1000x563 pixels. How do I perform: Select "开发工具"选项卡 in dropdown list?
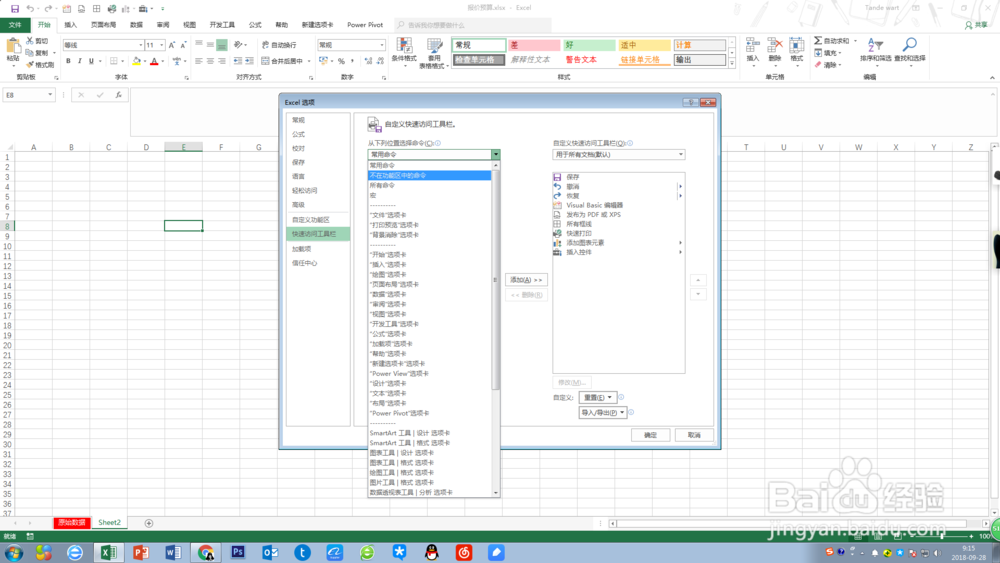(x=429, y=324)
